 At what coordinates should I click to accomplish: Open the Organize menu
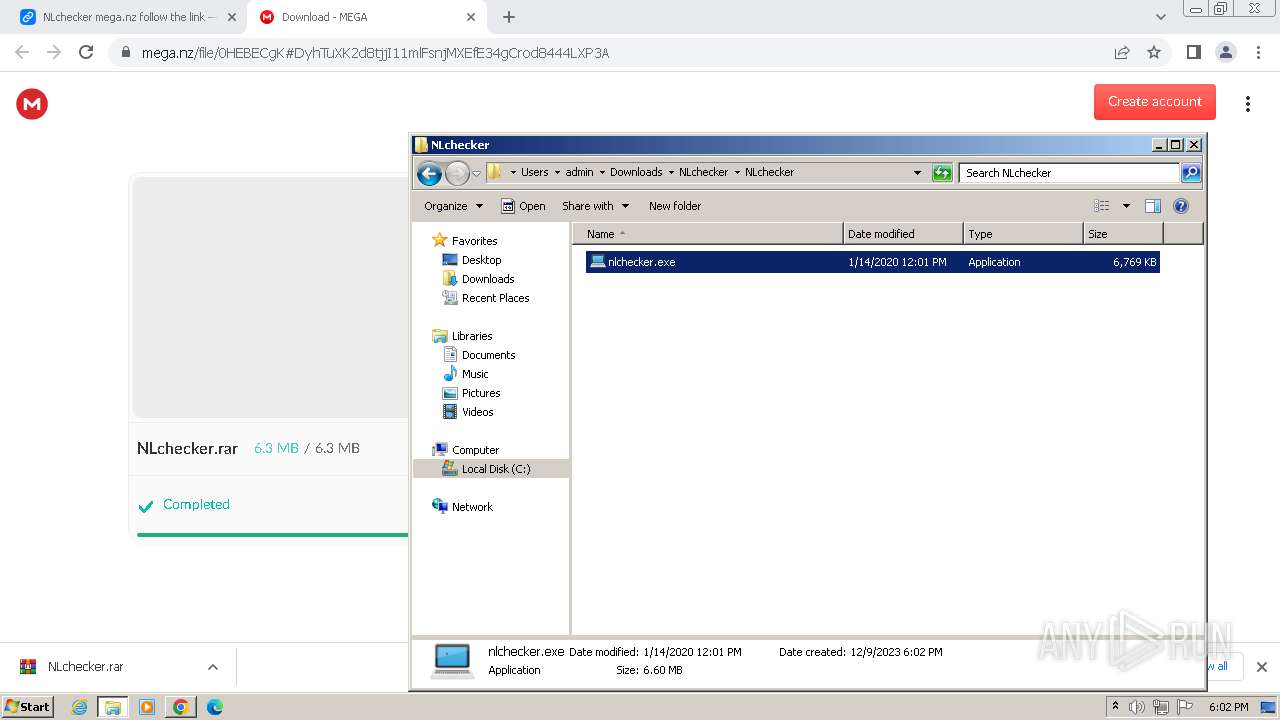click(x=453, y=206)
